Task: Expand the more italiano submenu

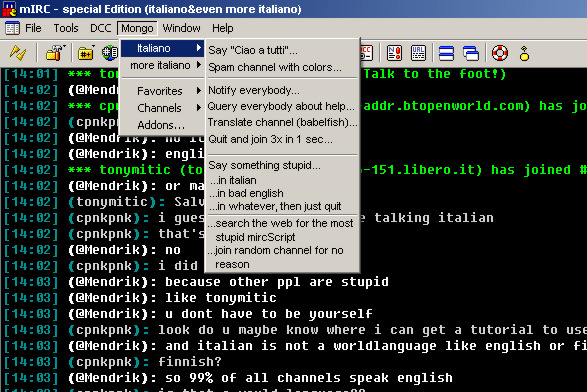Action: click(162, 65)
